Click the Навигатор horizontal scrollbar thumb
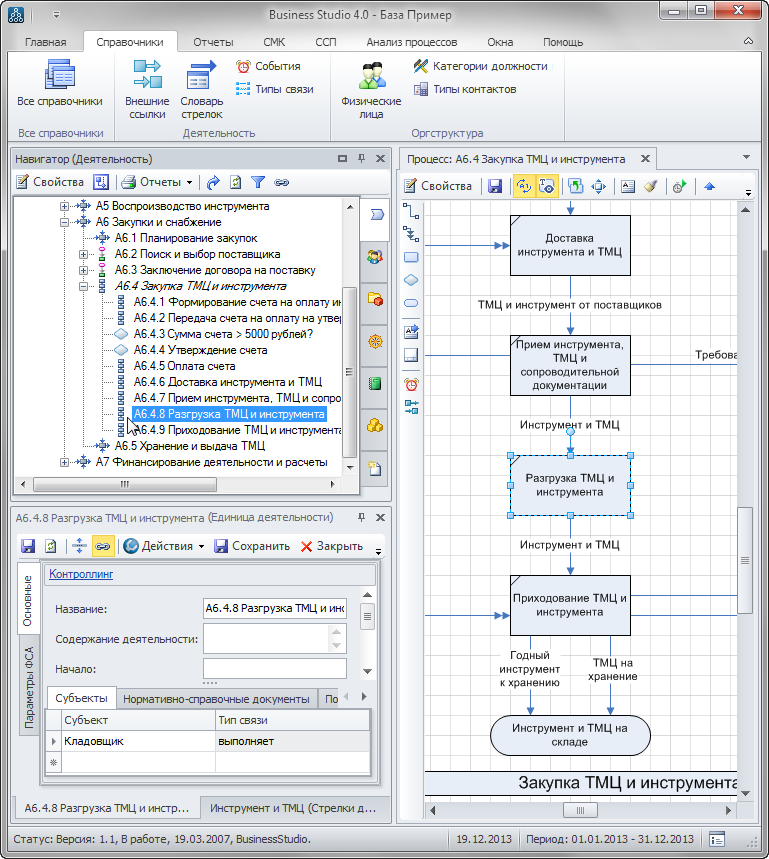Image resolution: width=769 pixels, height=859 pixels. 125,483
